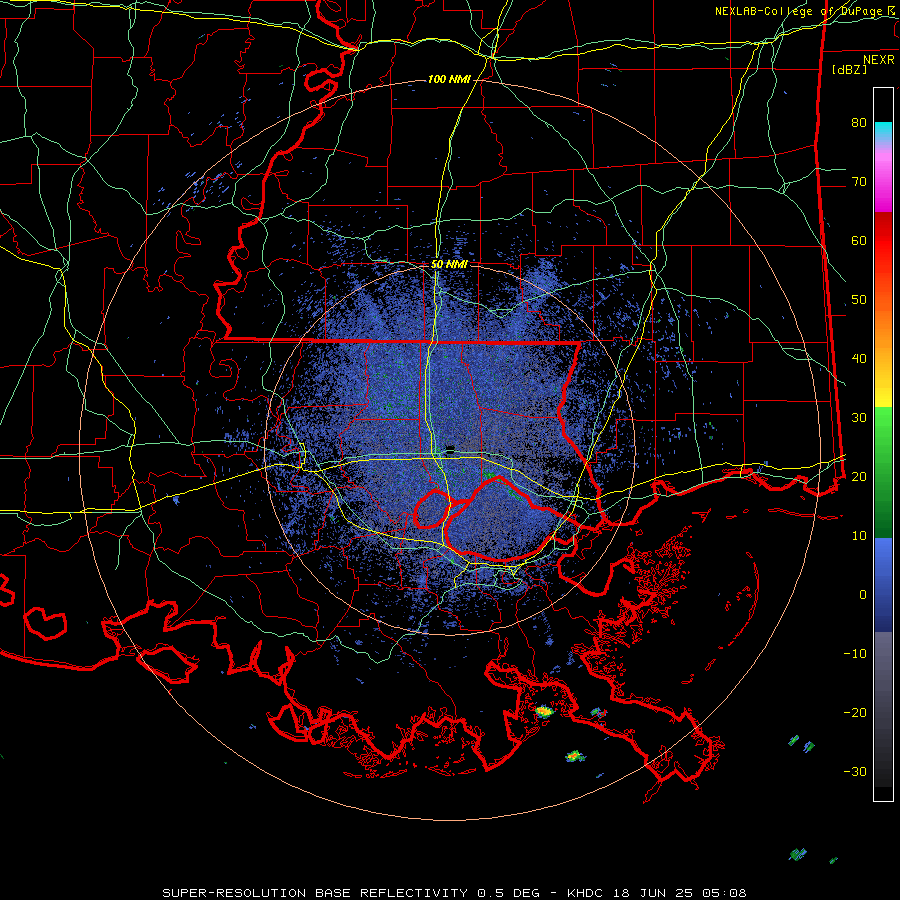Image resolution: width=900 pixels, height=900 pixels.
Task: Click the 70 value on the color scale
Action: tap(859, 181)
